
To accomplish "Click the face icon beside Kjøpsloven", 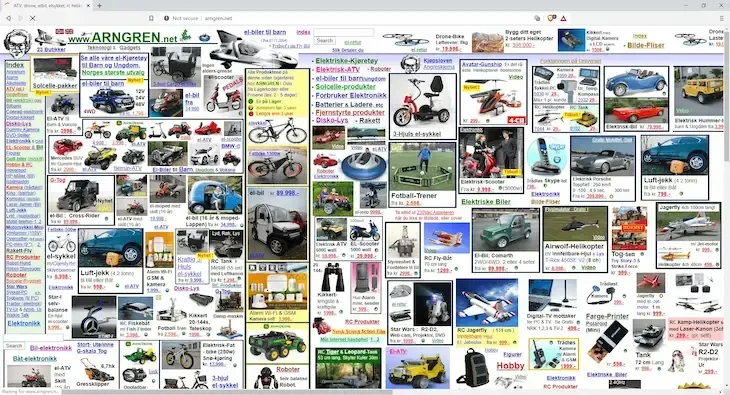I will 410,64.
